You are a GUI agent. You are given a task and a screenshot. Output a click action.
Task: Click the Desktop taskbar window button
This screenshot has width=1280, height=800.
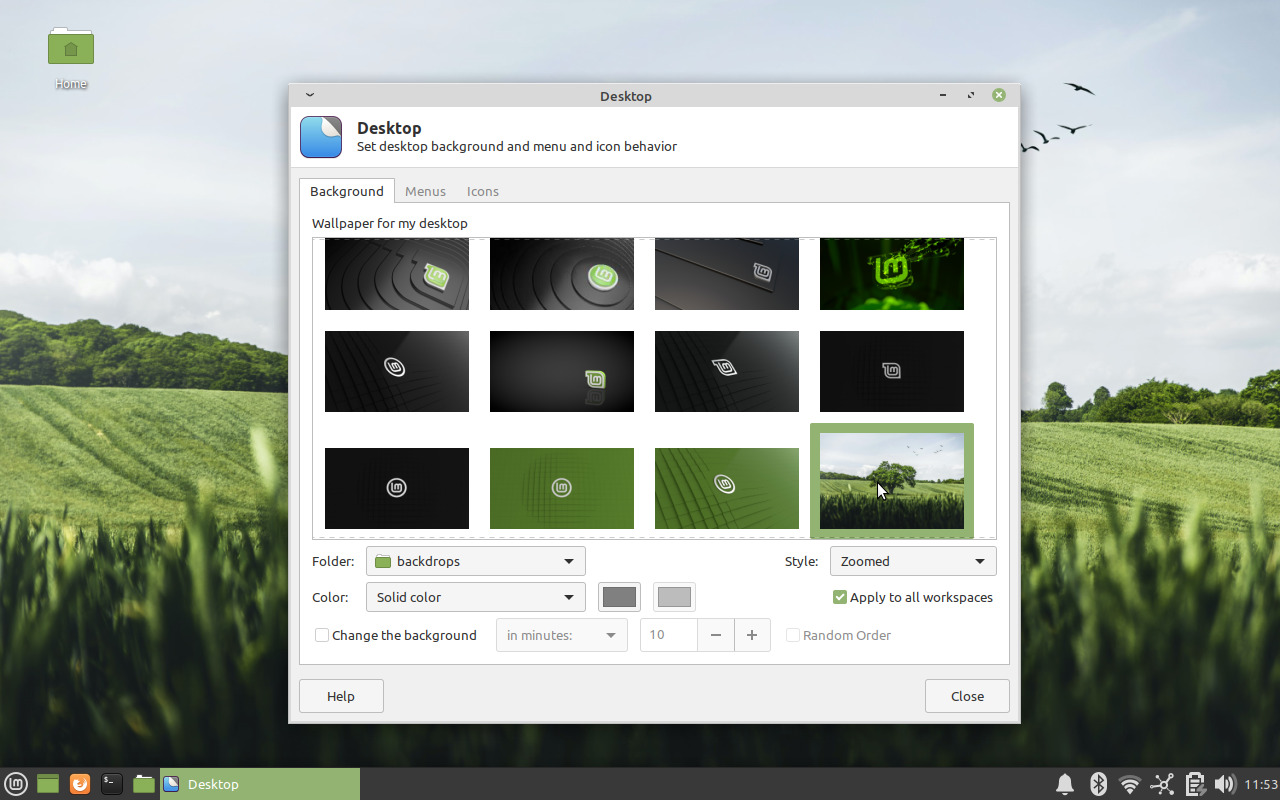tap(260, 784)
